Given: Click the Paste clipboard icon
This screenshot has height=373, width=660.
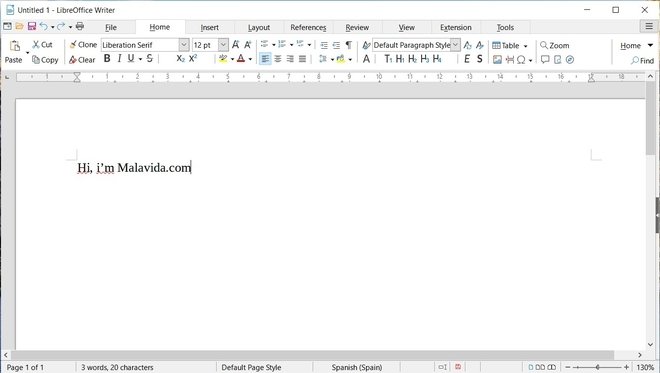Looking at the screenshot, I should point(15,45).
